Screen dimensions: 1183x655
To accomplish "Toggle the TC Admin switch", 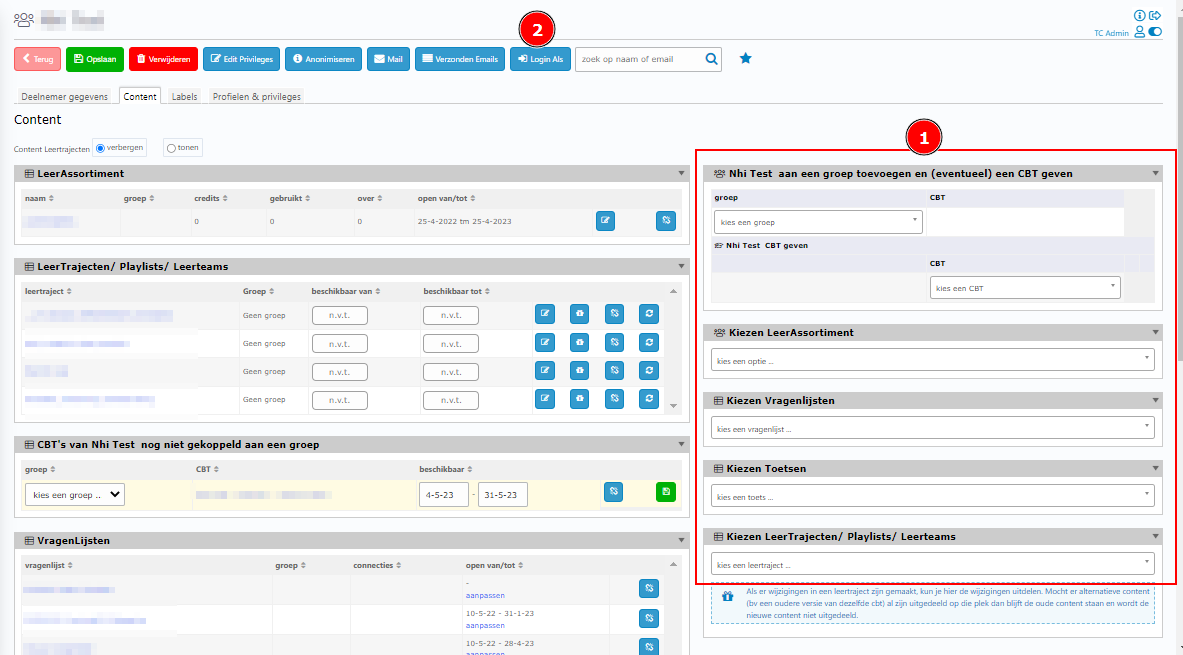I will (x=1156, y=33).
